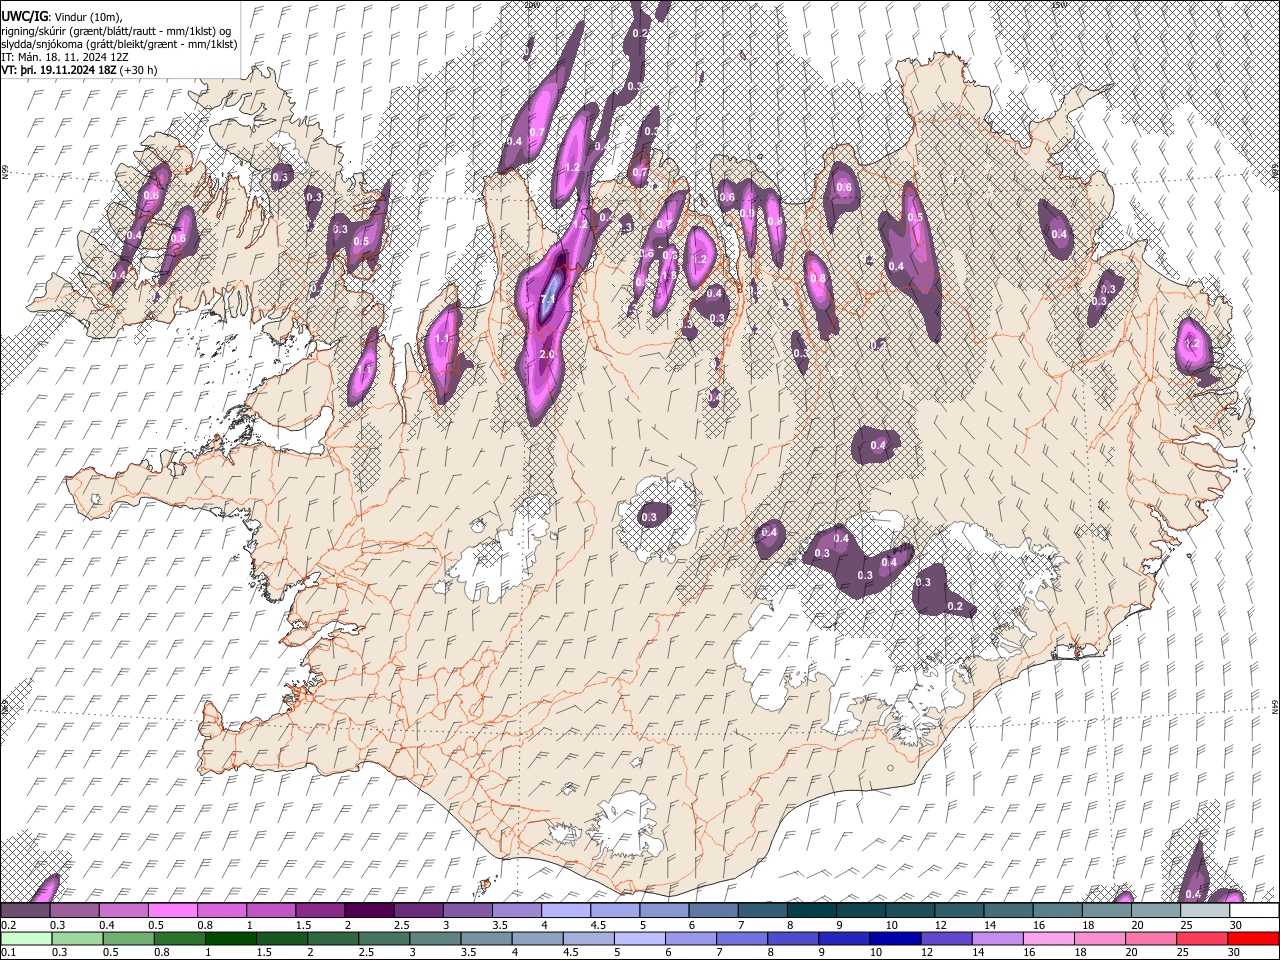
Task: Pick the pale grey upper swatch at 25
Action: tap(1204, 911)
